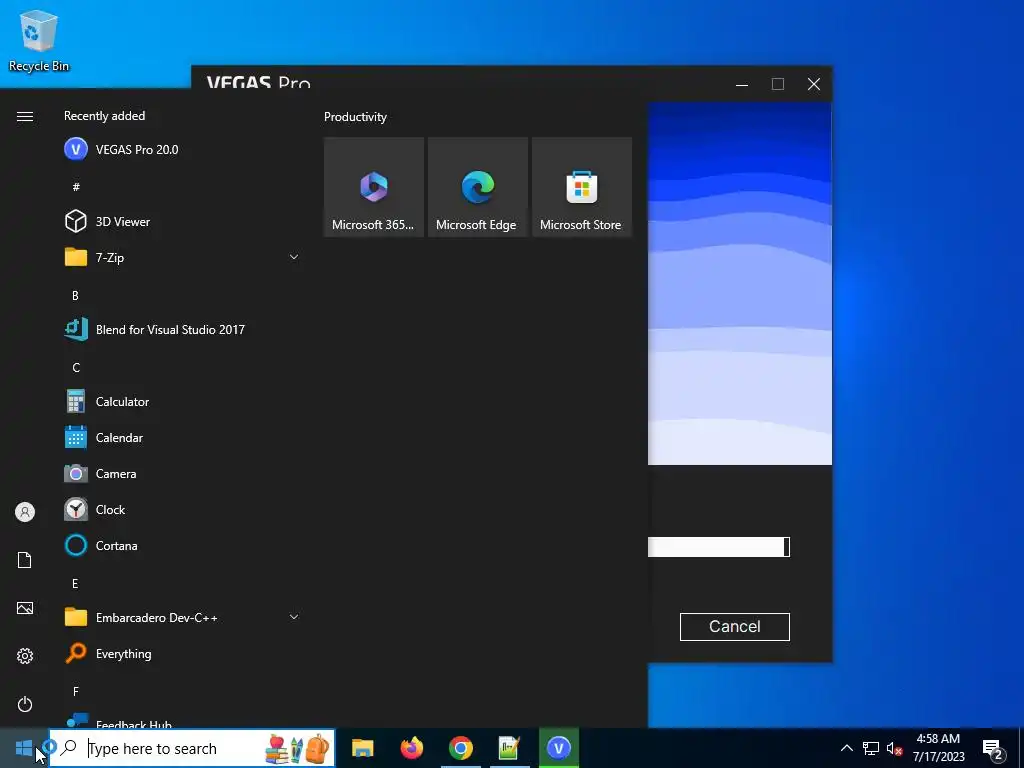Jump to the # letter header
This screenshot has width=1024, height=768.
tap(76, 187)
